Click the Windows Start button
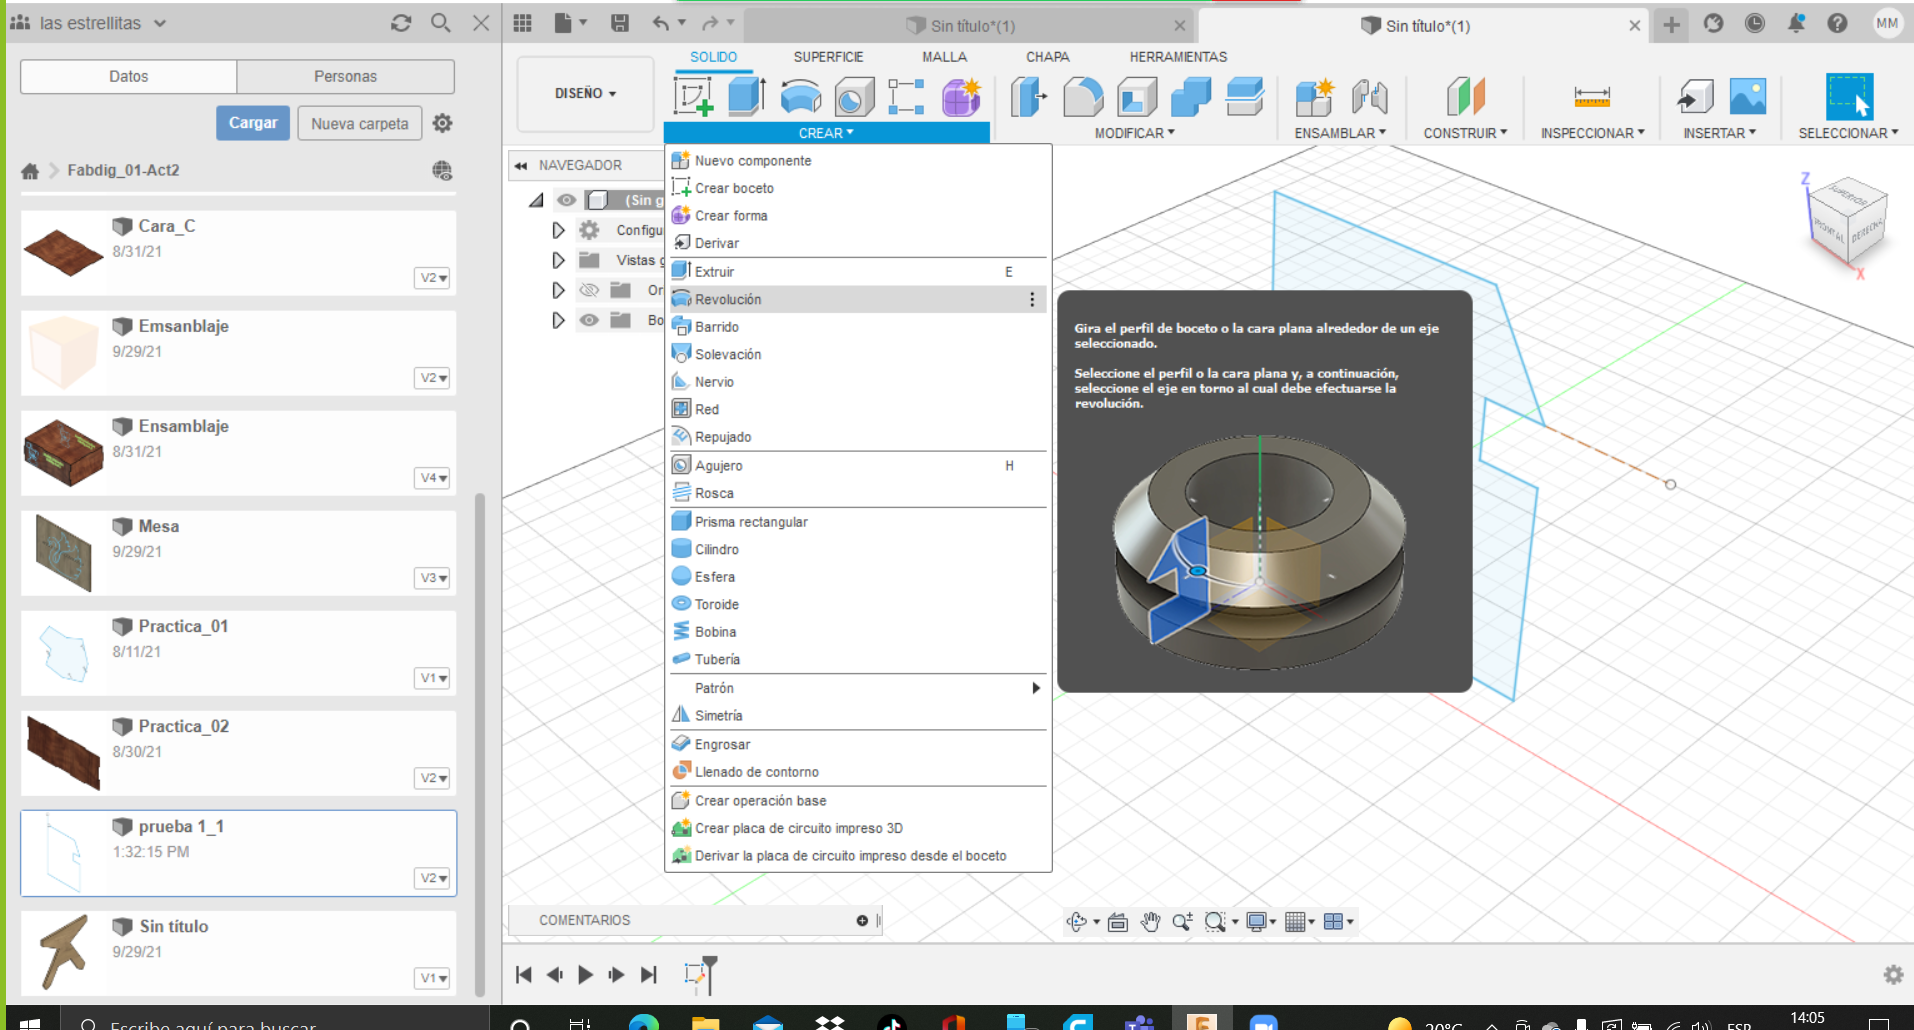This screenshot has height=1030, width=1914. [x=30, y=1022]
